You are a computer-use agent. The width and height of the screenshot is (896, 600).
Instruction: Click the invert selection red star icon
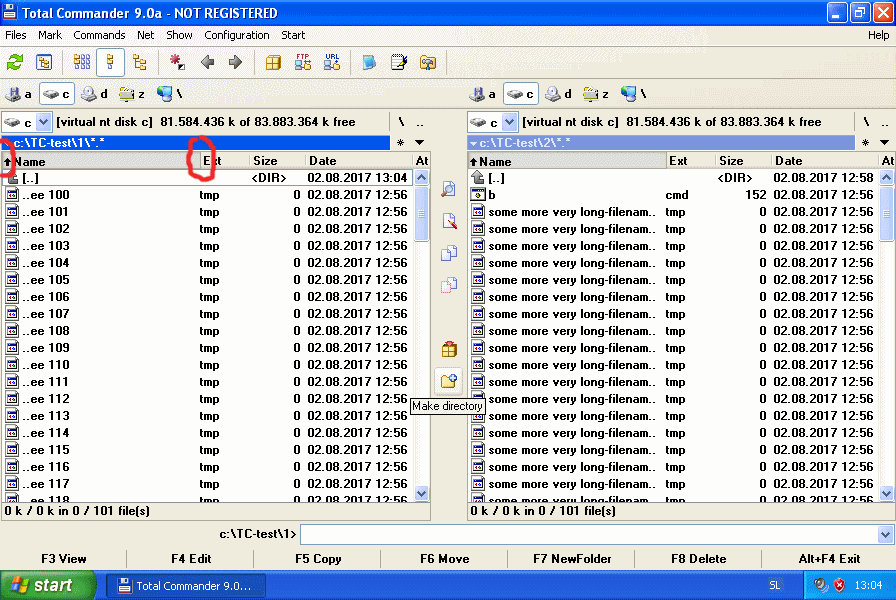pyautogui.click(x=177, y=62)
